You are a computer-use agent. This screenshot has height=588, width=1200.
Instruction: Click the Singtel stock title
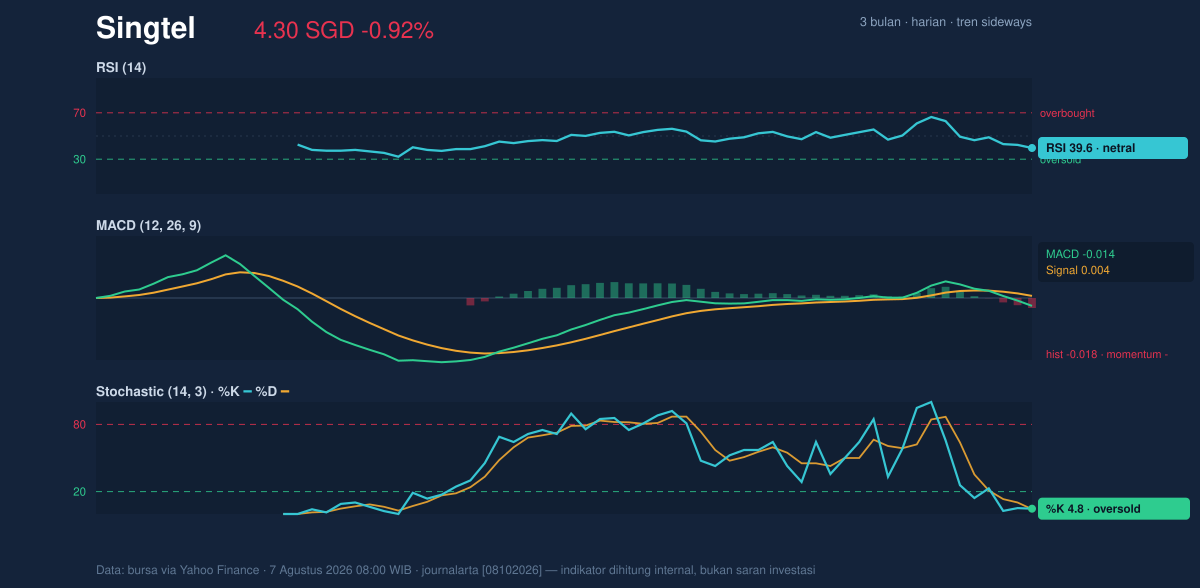point(145,29)
